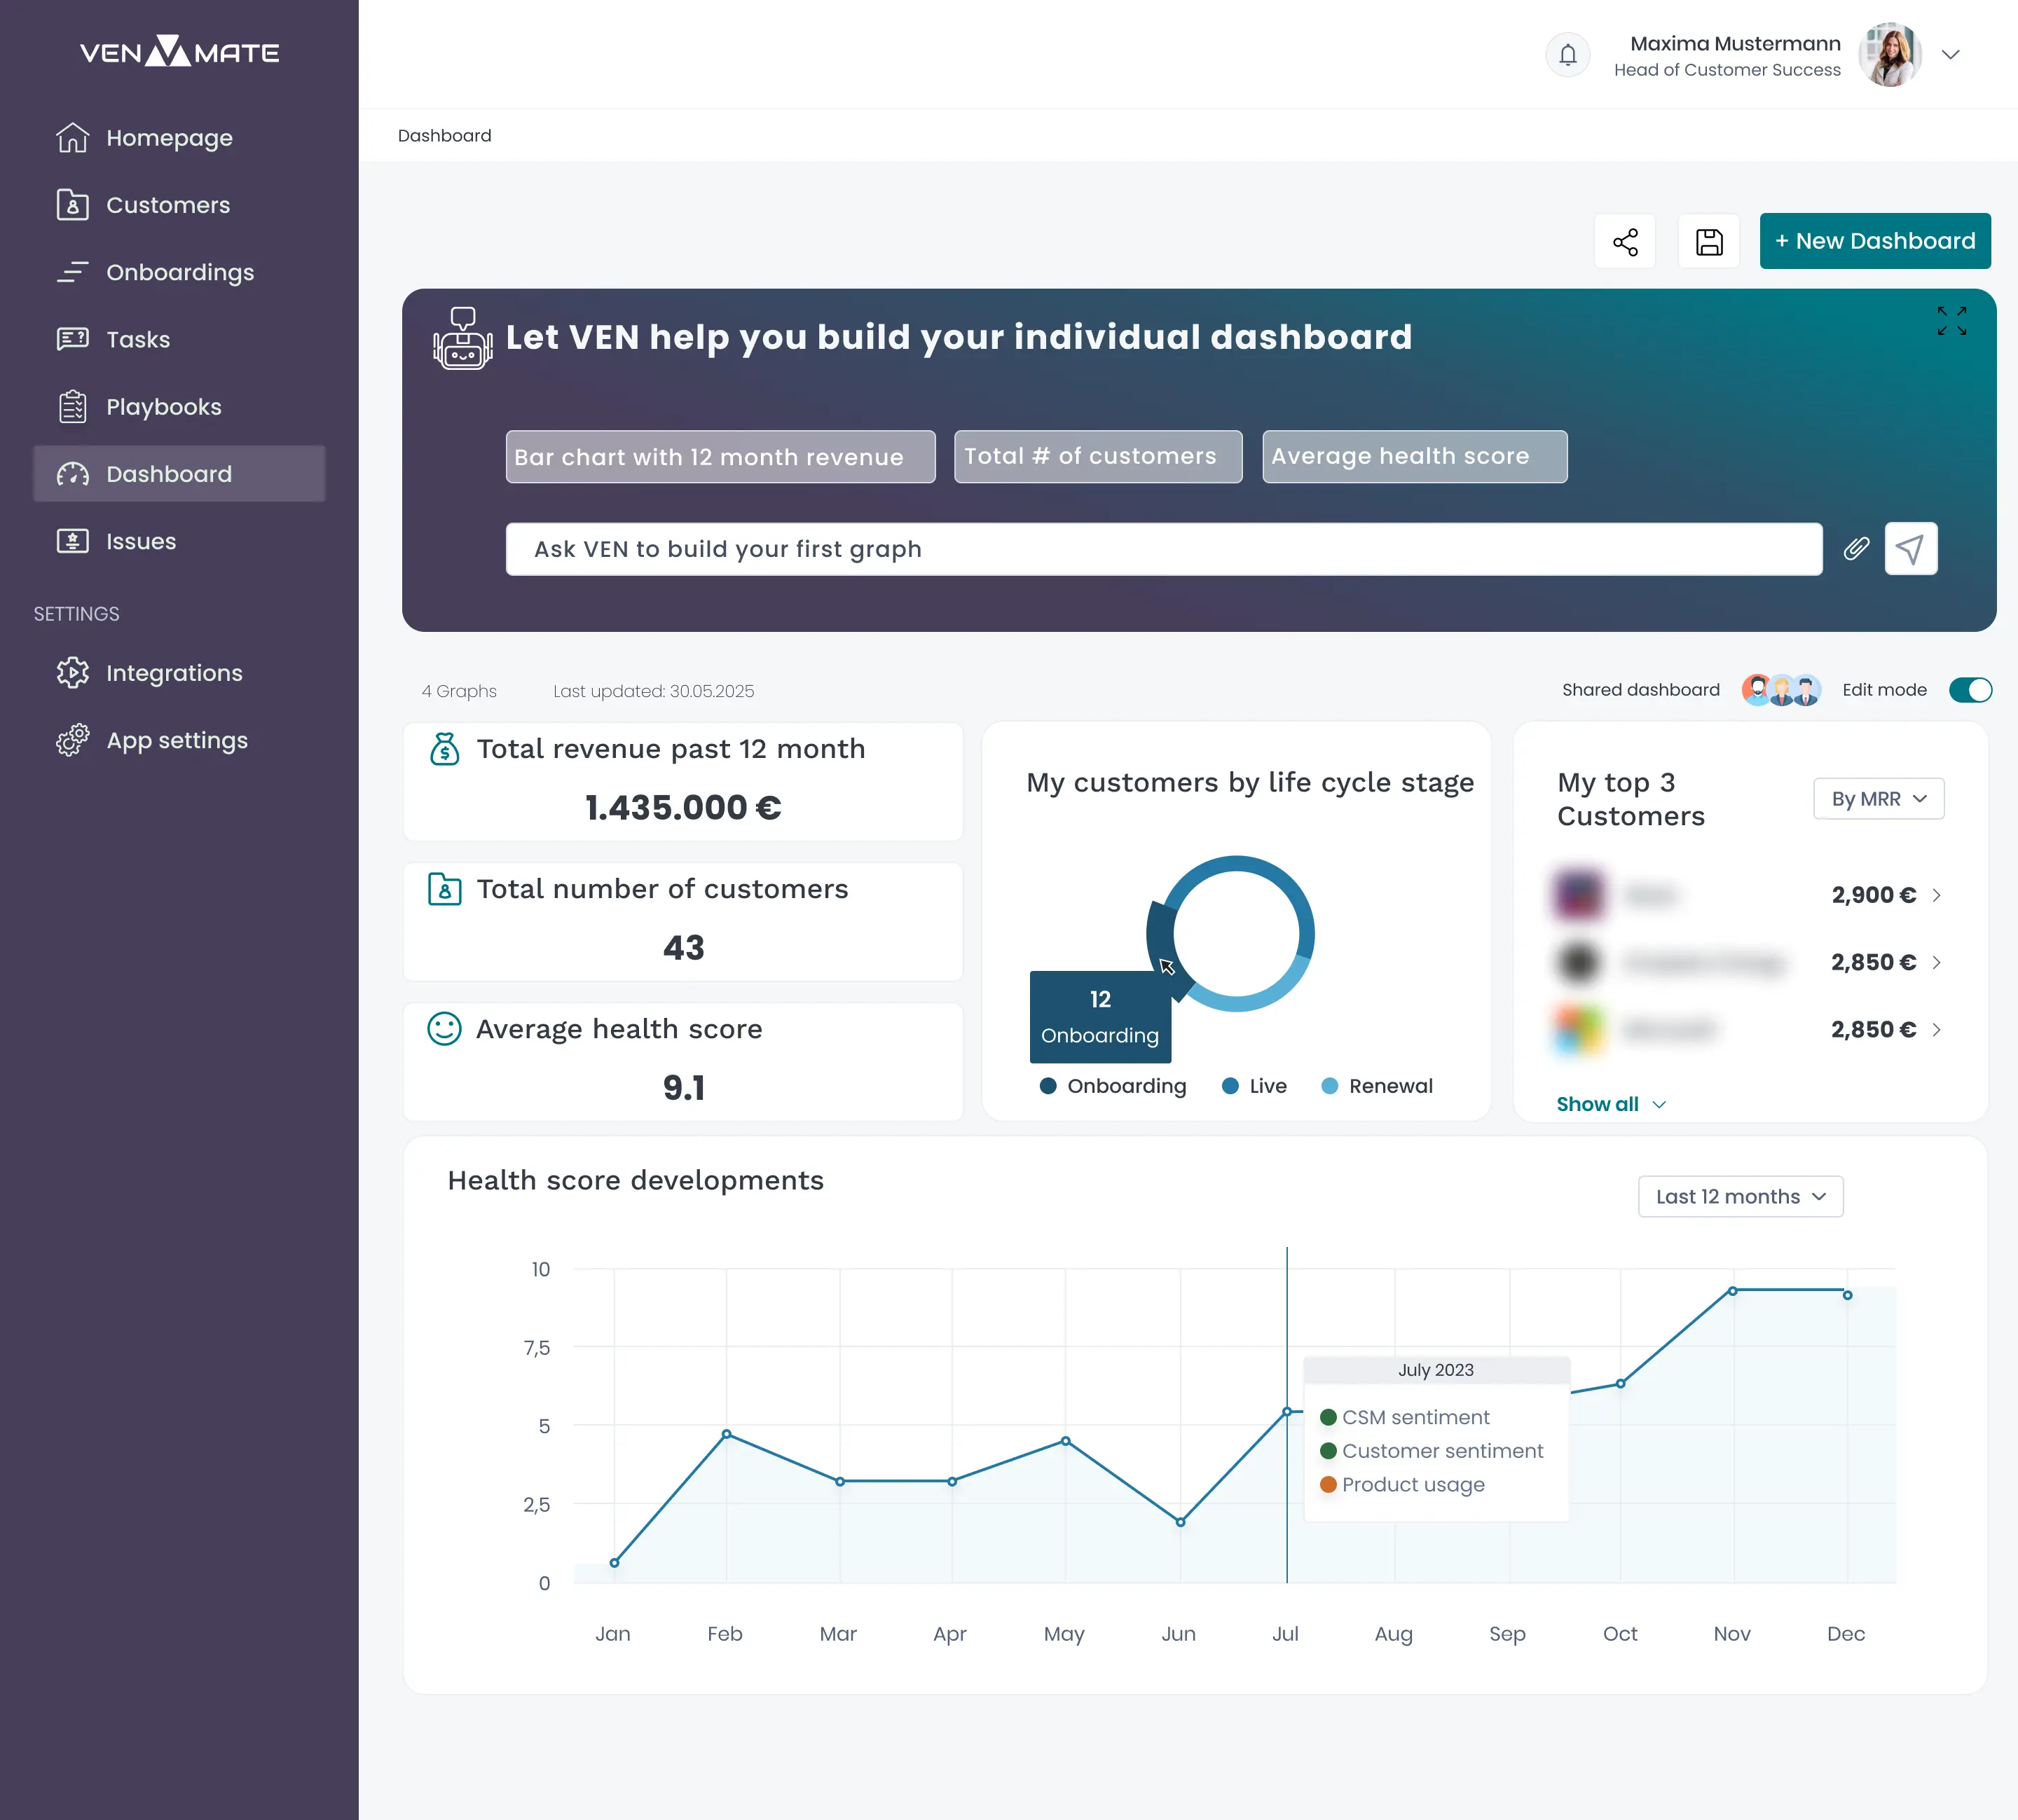
Task: Navigate to Customers in the sidebar
Action: 166,205
